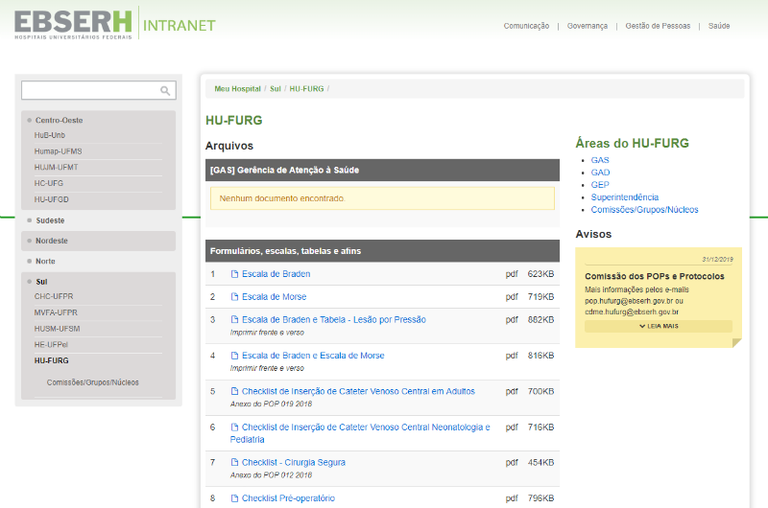This screenshot has height=508, width=768.
Task: Click the file icon next to Escala de Morse
Action: 235,297
